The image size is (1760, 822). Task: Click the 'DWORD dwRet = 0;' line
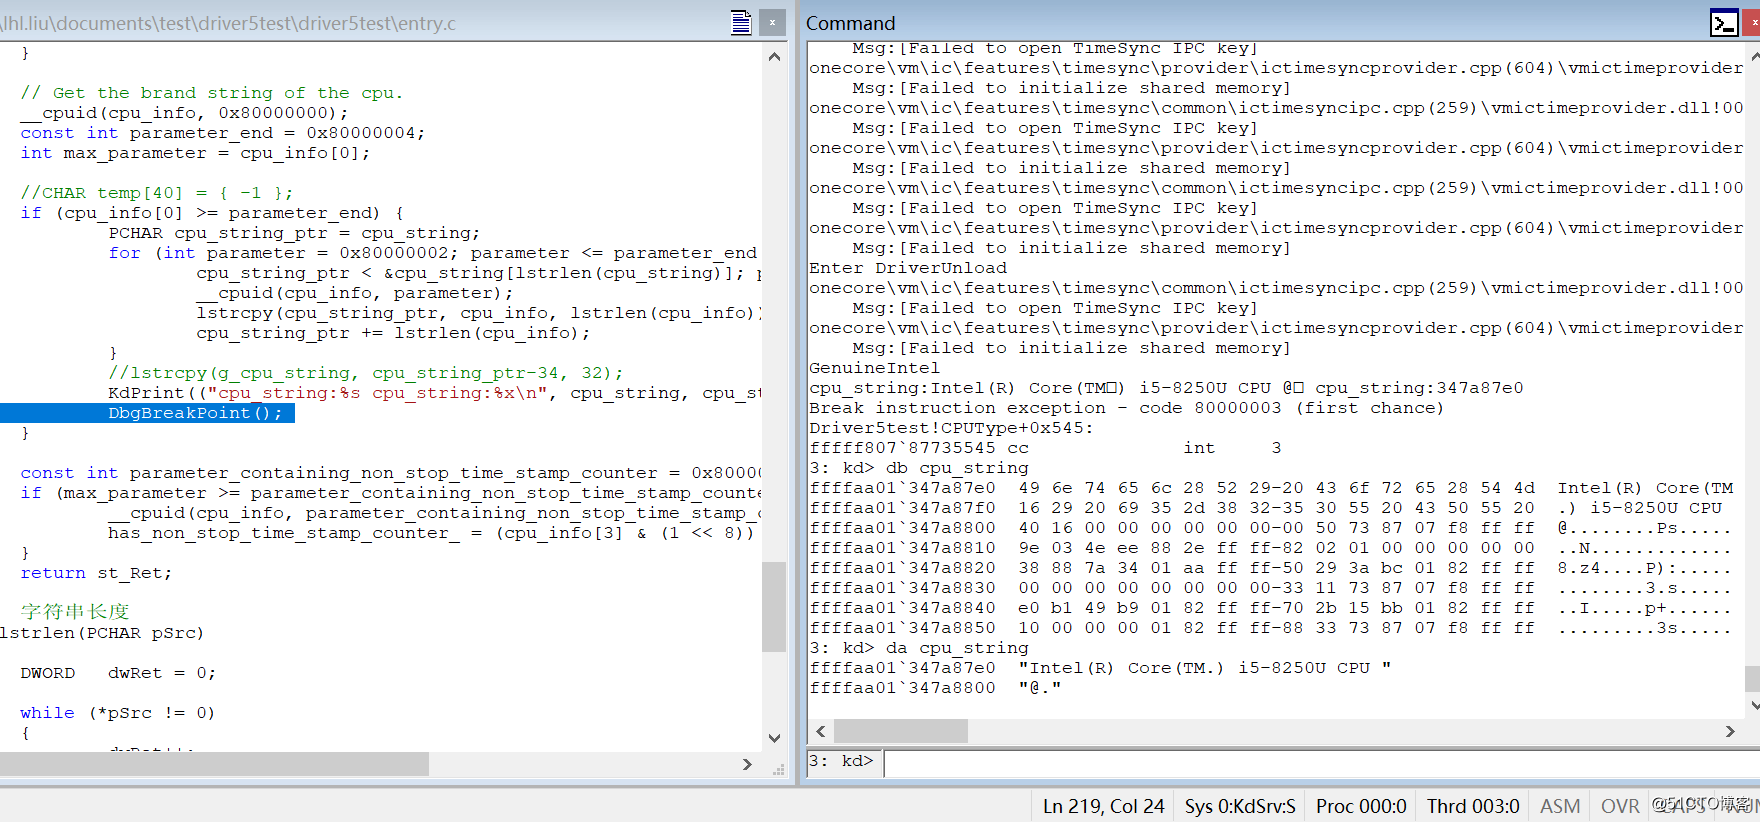coord(118,673)
